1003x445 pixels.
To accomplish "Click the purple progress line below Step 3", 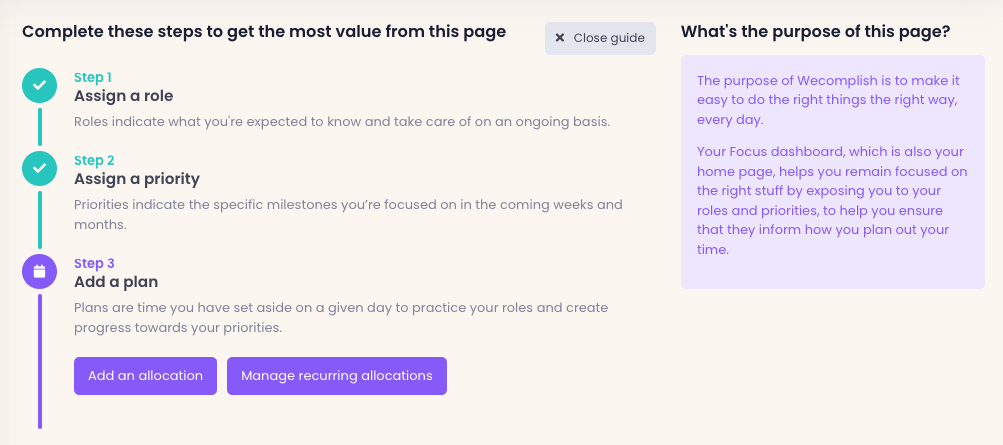I will pyautogui.click(x=39, y=360).
